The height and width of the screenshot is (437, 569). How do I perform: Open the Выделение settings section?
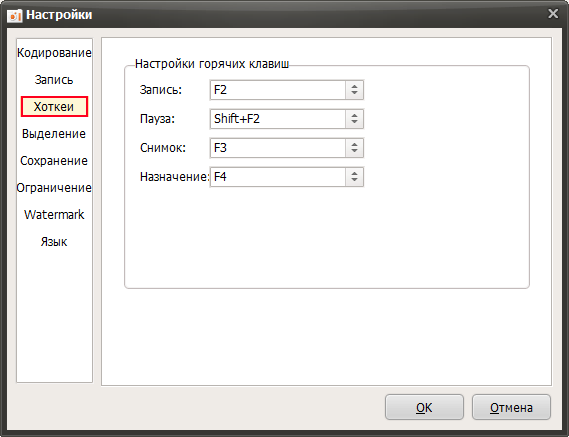[x=54, y=134]
